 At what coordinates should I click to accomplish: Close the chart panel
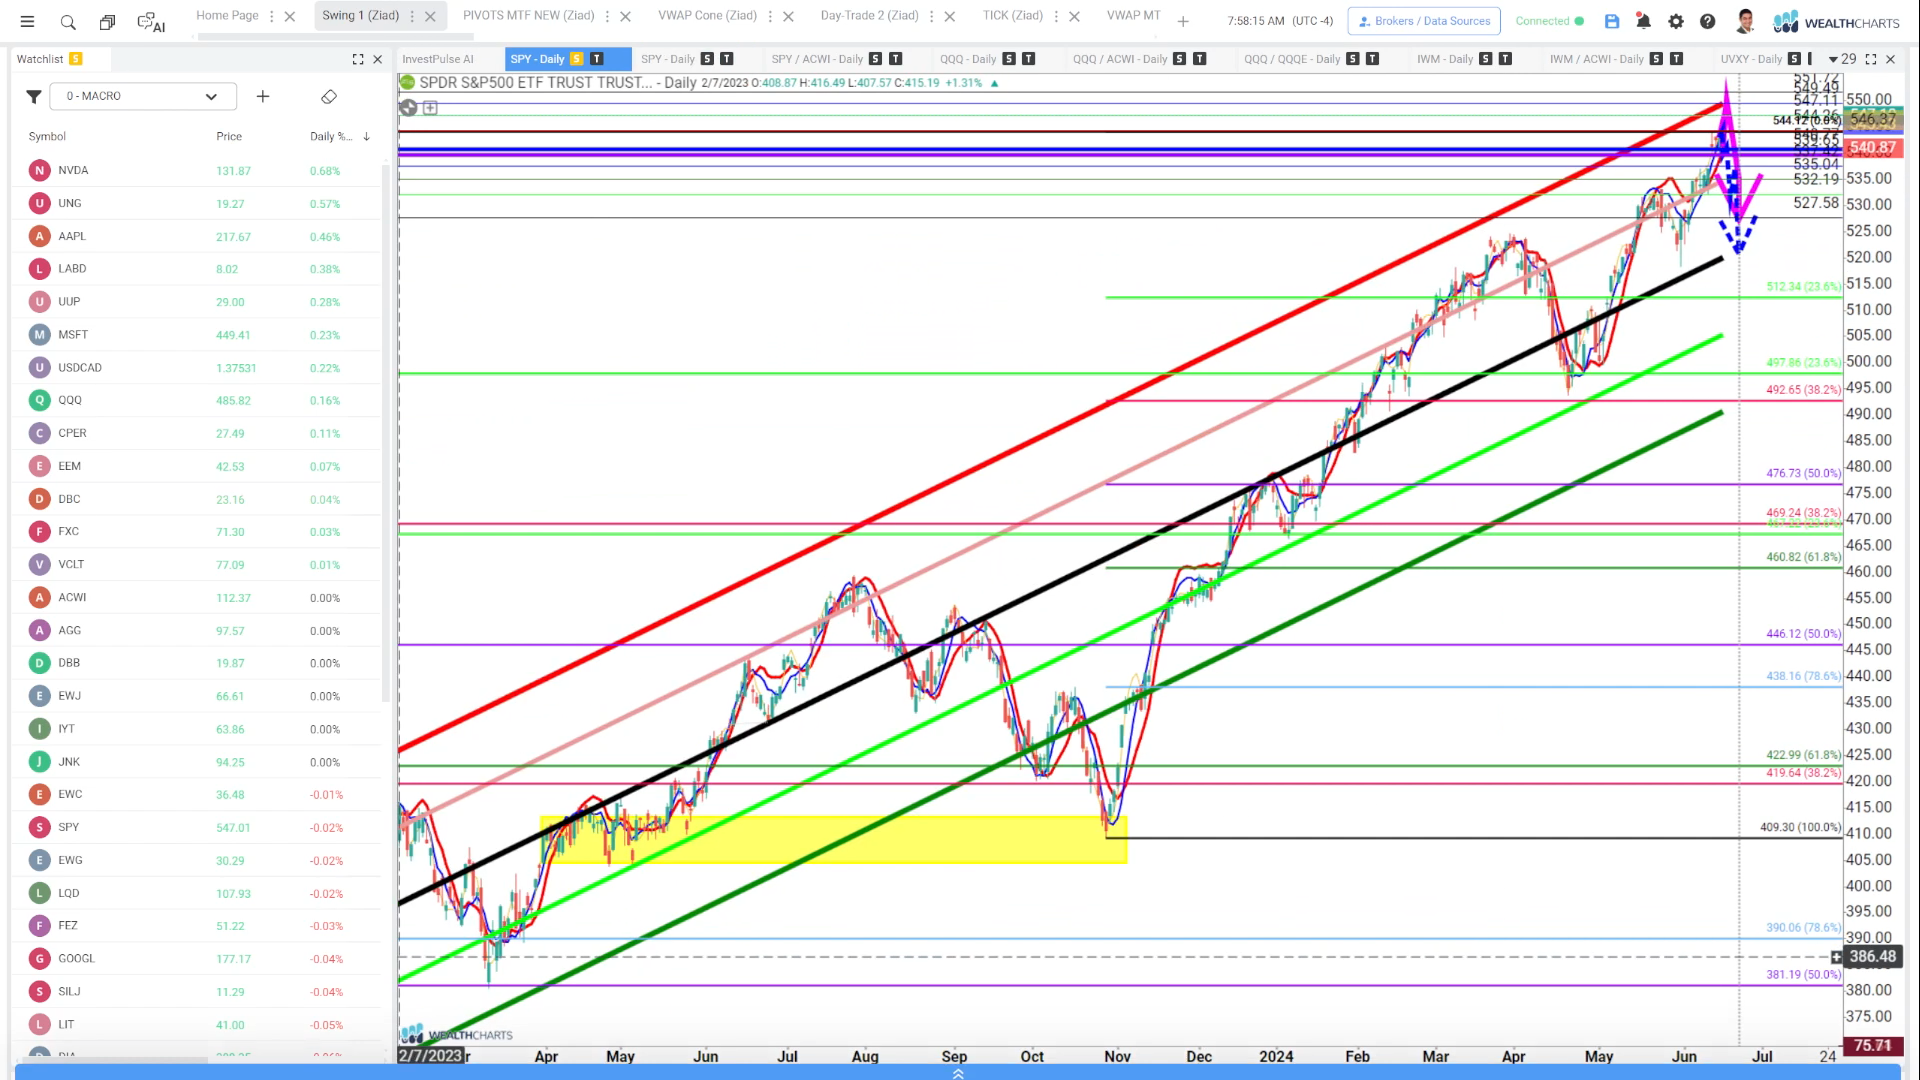(1891, 59)
